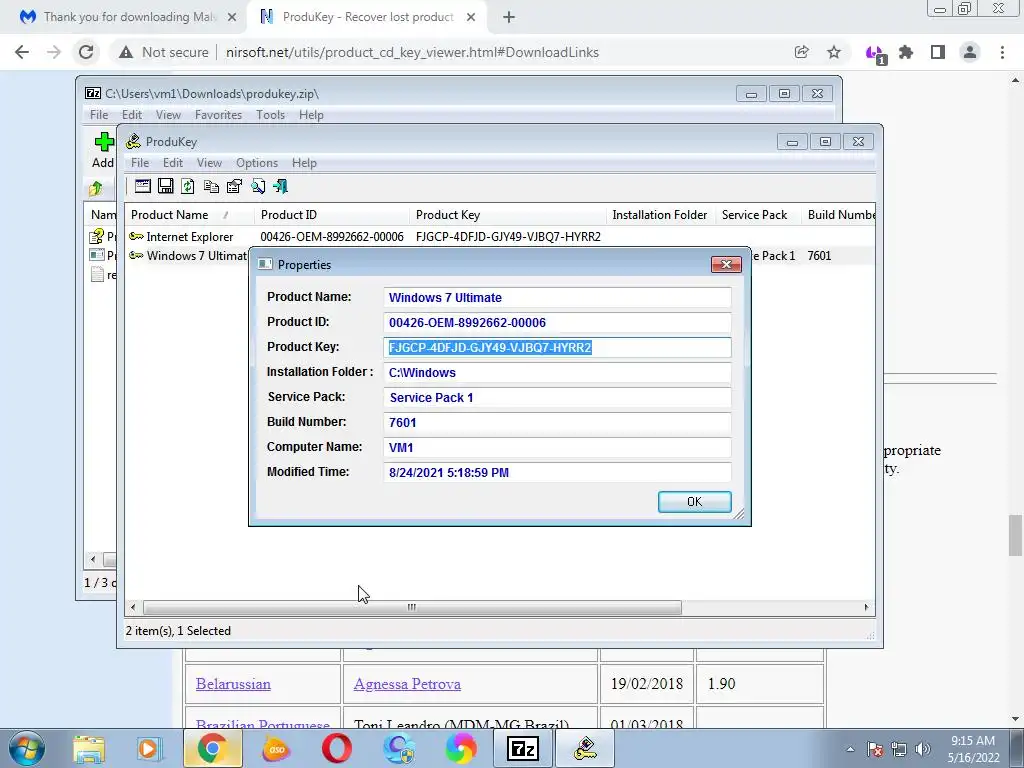1024x768 pixels.
Task: Open ProduKey Help menu
Action: click(304, 163)
